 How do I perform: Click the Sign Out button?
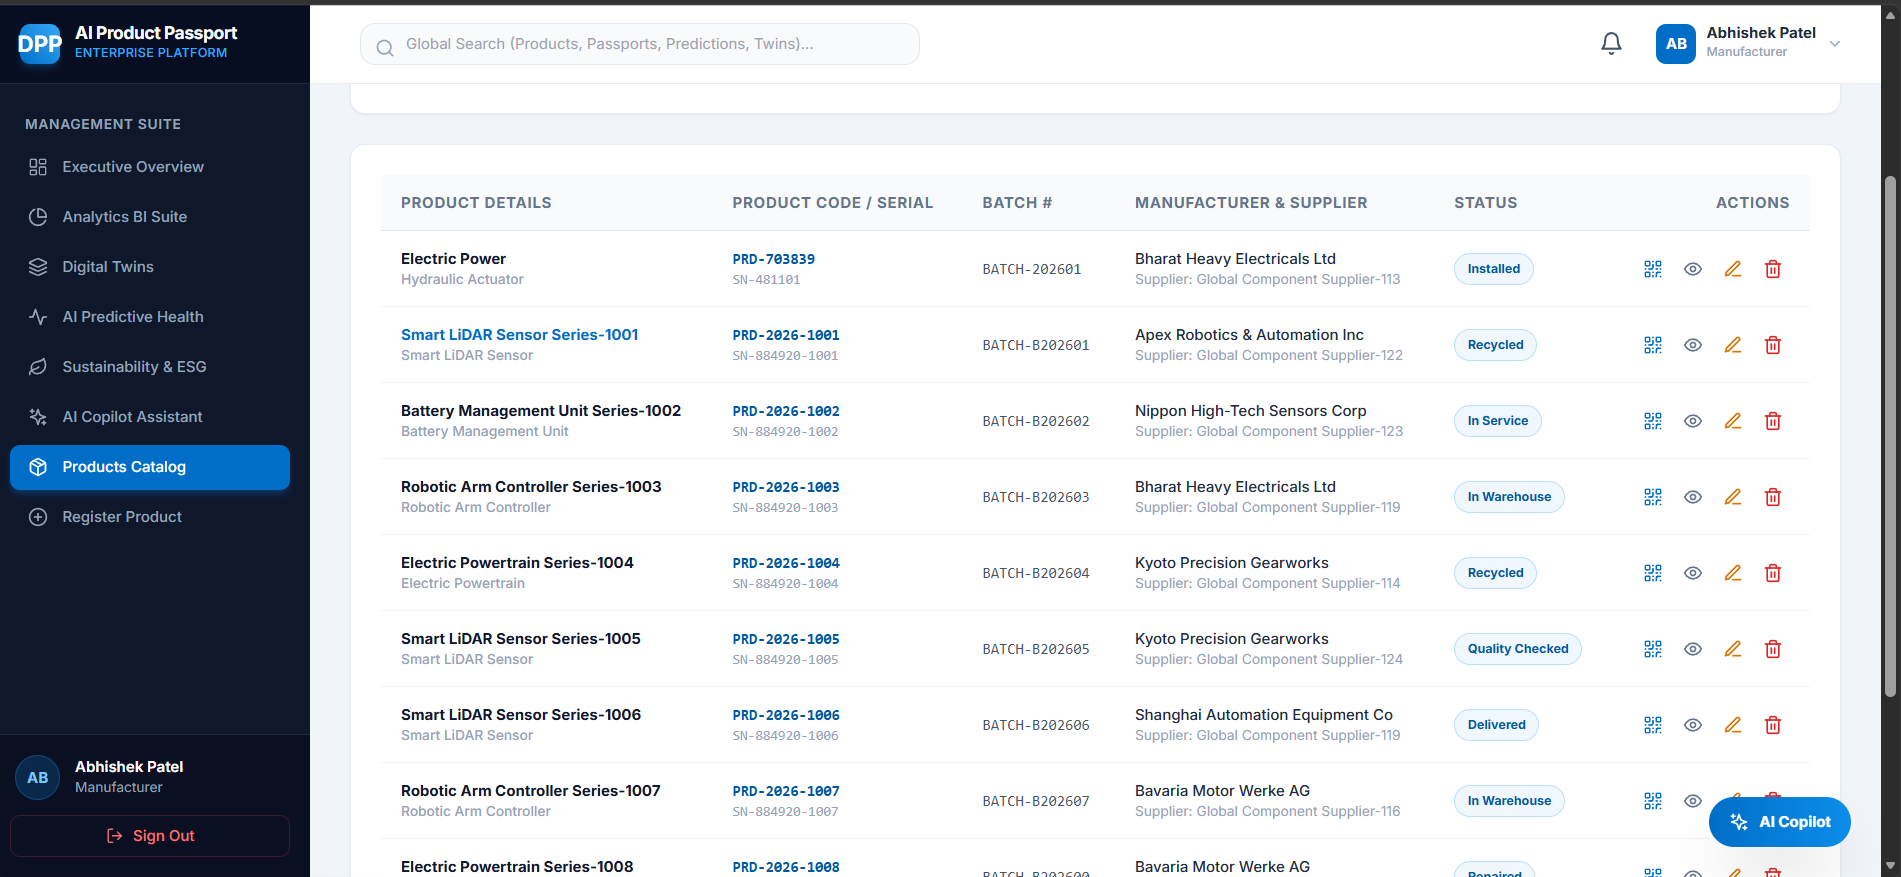pos(150,836)
